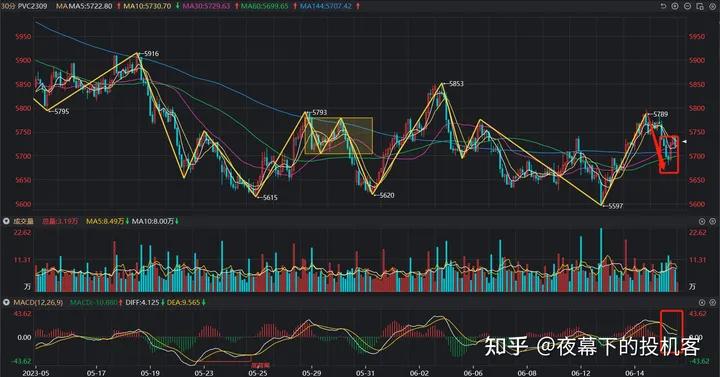This screenshot has height=377, width=720.
Task: Click first settings icon on volume panel right
Action: (702, 221)
